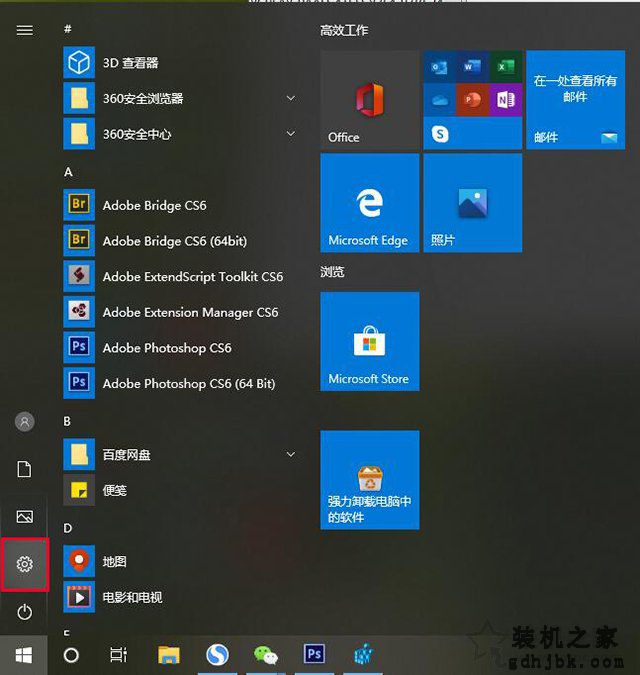640x675 pixels.
Task: Open the Pictures sidebar icon
Action: pos(25,517)
